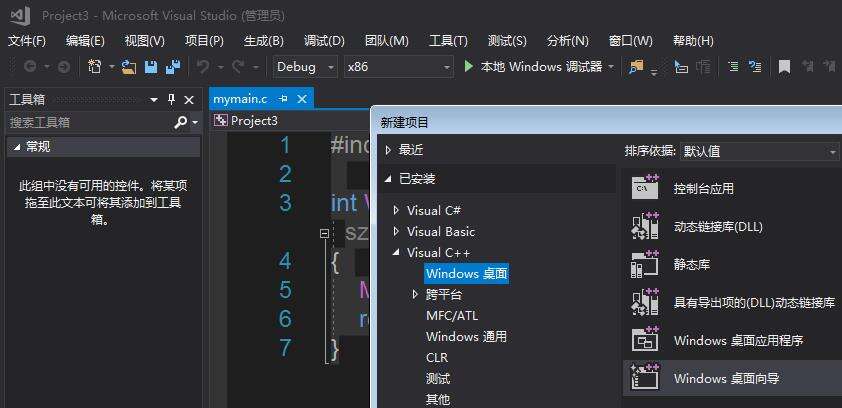Click the Navigate Backward icon
Viewport: 842px width, 408px height.
[30, 67]
